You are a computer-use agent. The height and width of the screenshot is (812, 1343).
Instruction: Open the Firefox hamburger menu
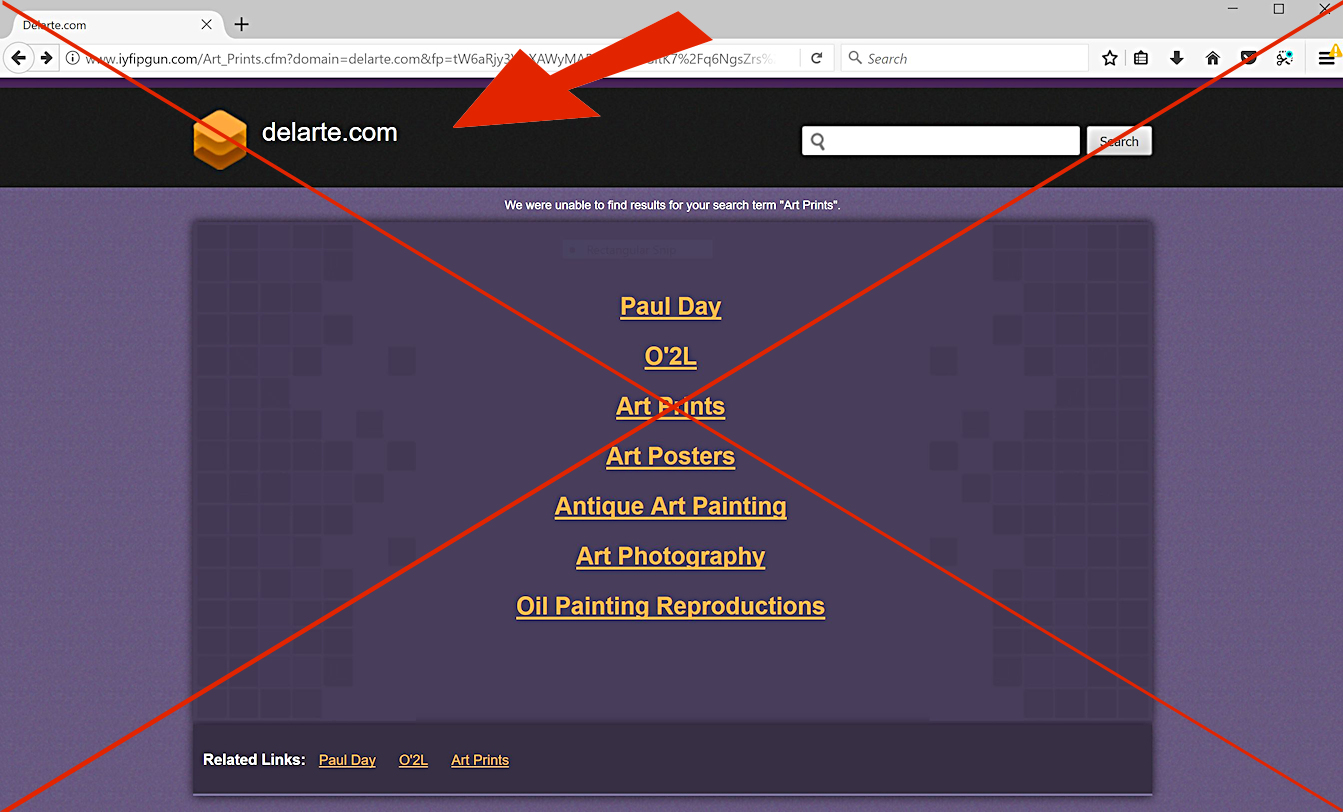1326,58
